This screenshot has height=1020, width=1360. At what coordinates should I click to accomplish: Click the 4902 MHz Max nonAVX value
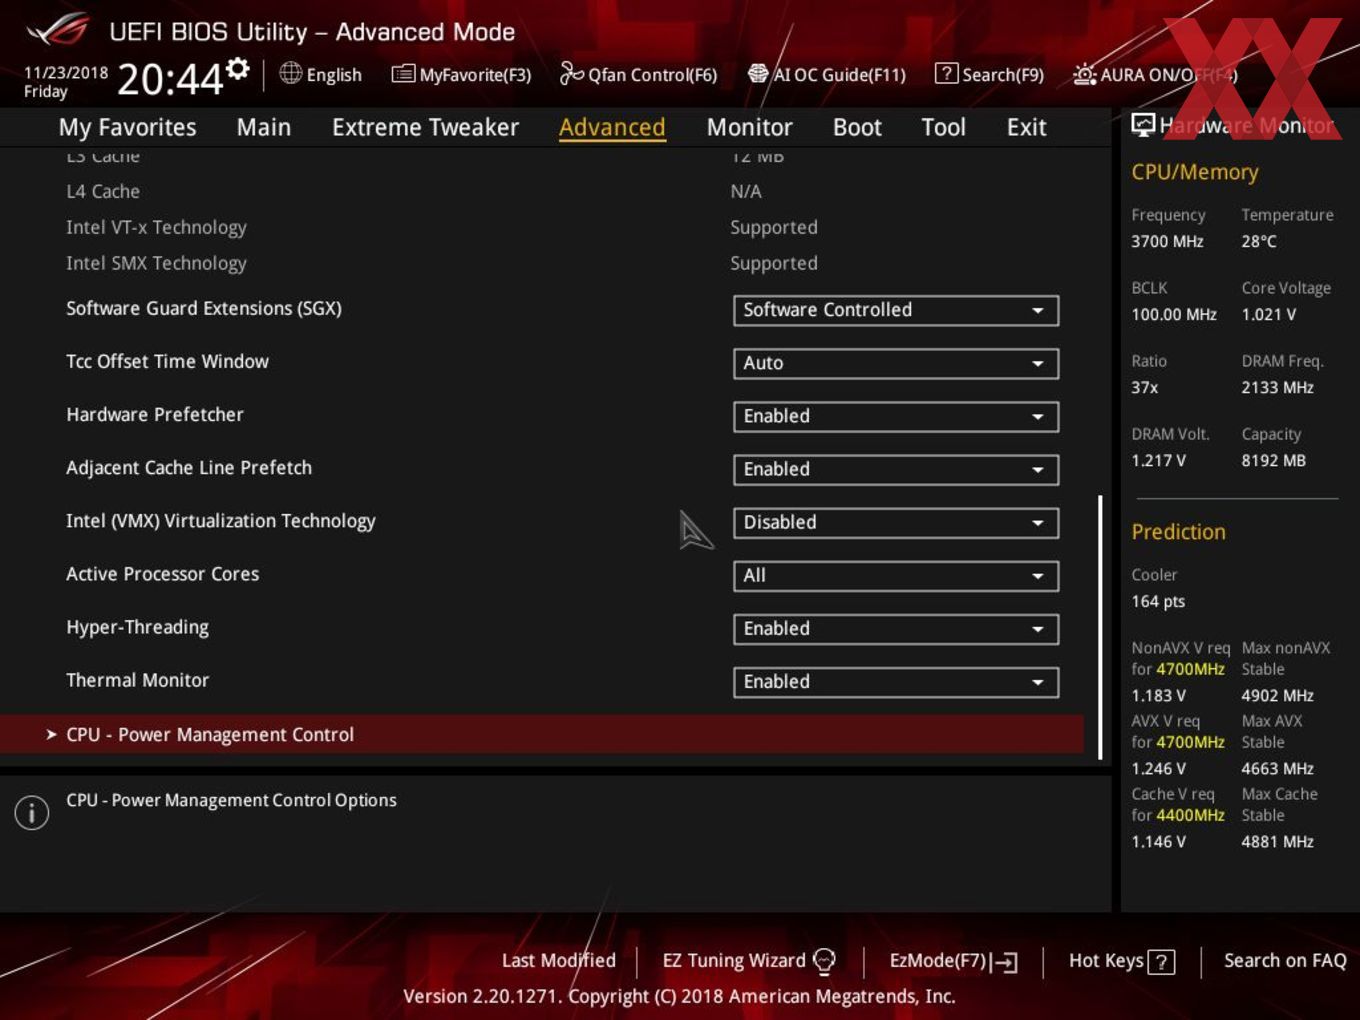tap(1277, 695)
